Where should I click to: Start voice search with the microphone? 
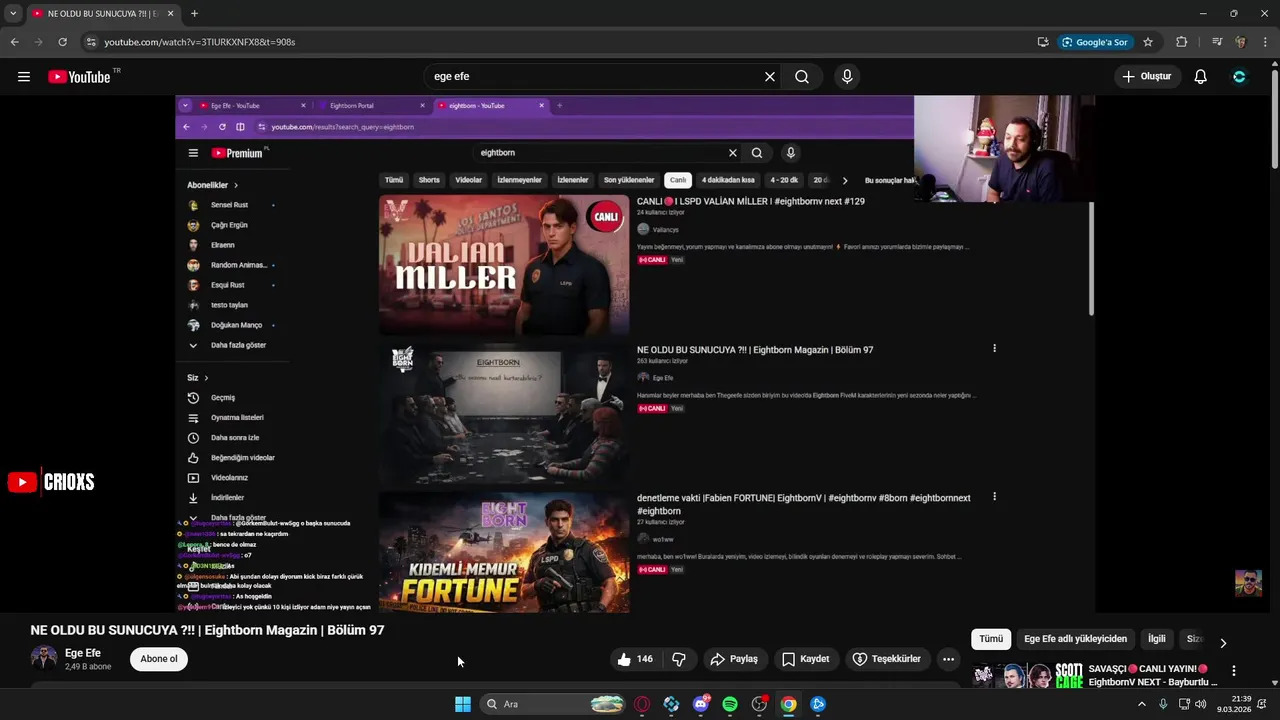[x=847, y=77]
